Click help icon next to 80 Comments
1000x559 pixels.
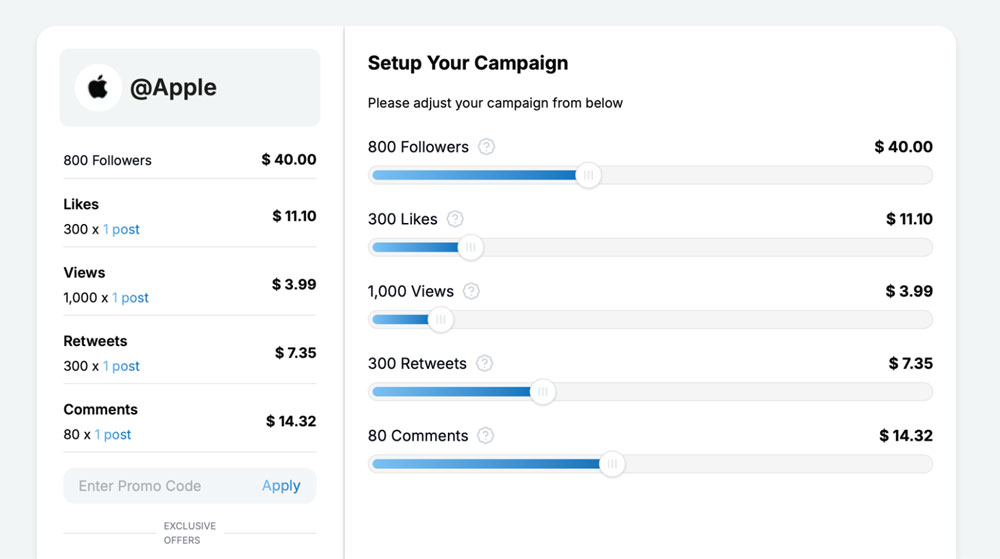485,436
